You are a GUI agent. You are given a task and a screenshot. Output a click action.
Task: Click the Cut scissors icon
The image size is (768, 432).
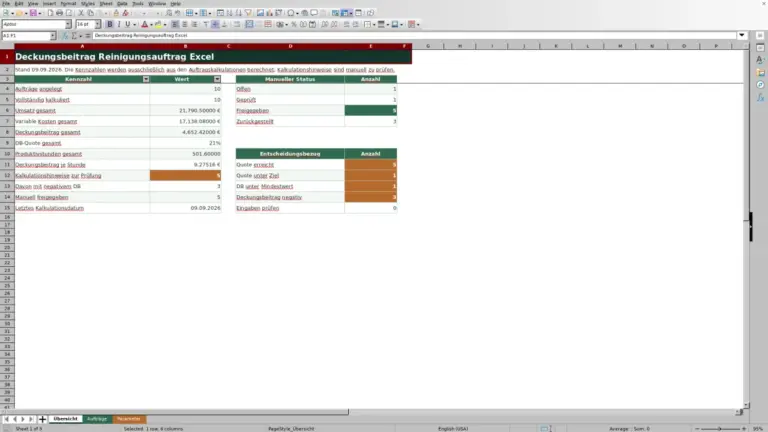tap(81, 13)
